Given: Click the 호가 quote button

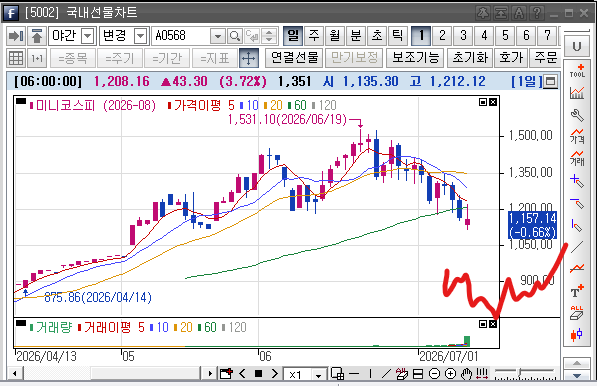Looking at the screenshot, I should (511, 58).
